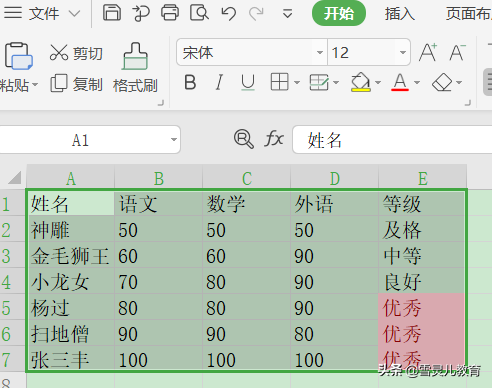The width and height of the screenshot is (492, 388).
Task: Select column A header
Action: coord(71,178)
